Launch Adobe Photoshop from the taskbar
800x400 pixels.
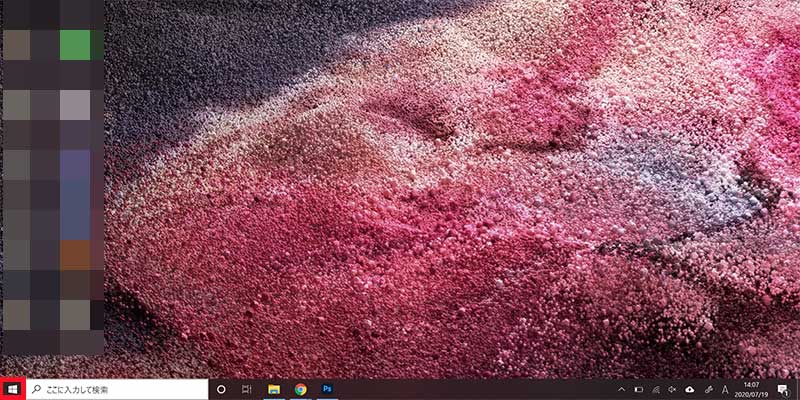pos(327,389)
